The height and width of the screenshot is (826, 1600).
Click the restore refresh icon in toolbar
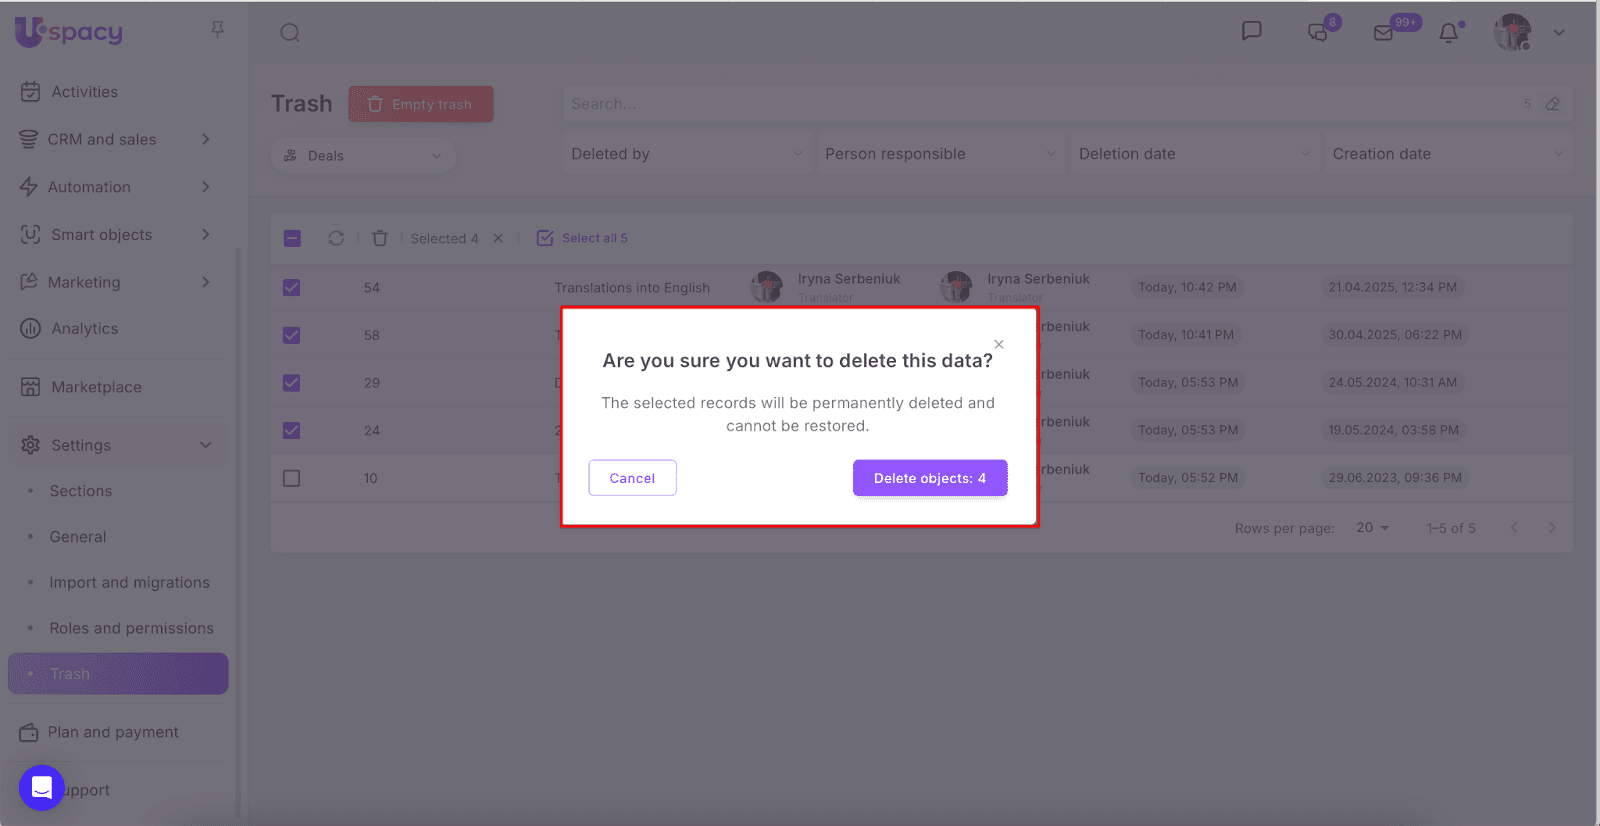(x=336, y=238)
